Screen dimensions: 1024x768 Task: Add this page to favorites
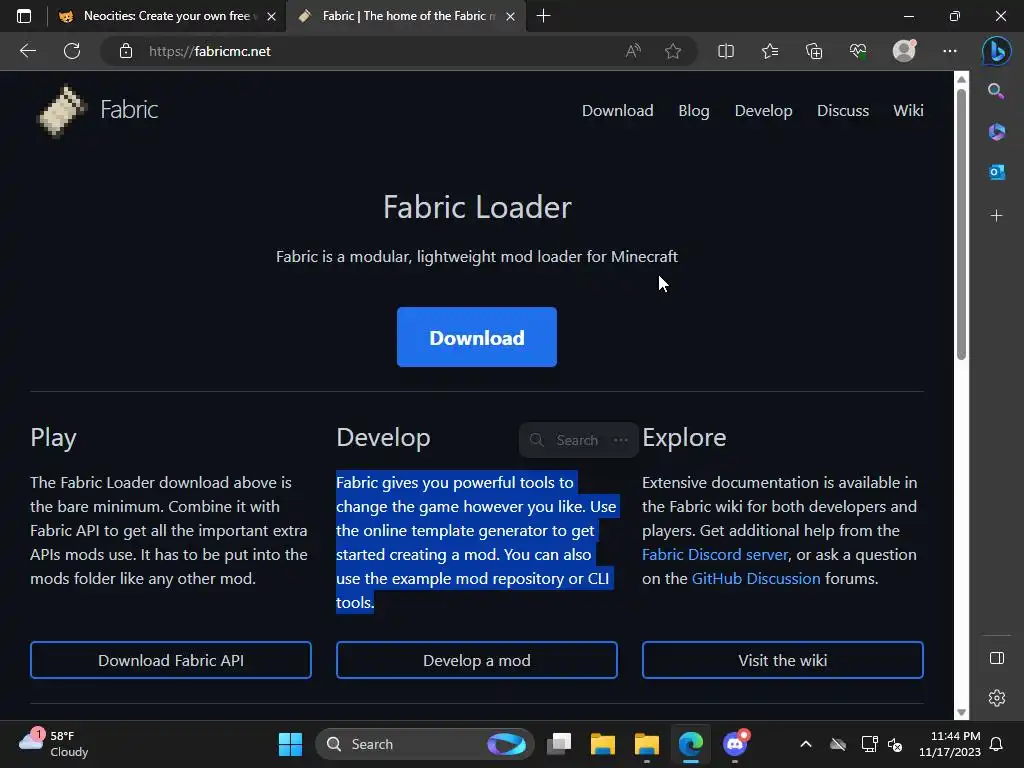click(x=673, y=51)
